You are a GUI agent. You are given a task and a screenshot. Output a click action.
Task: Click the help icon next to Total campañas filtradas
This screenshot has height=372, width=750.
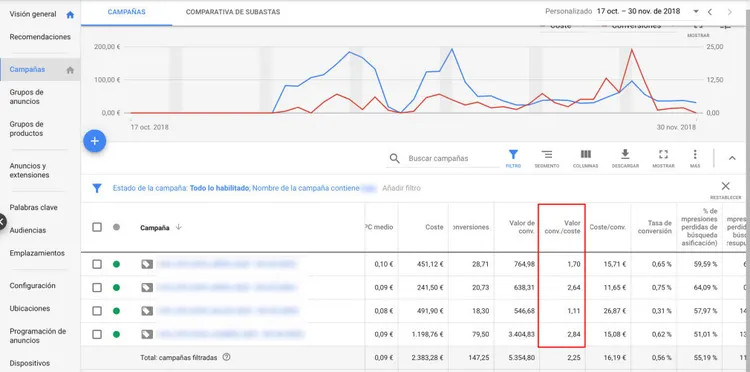pos(227,357)
